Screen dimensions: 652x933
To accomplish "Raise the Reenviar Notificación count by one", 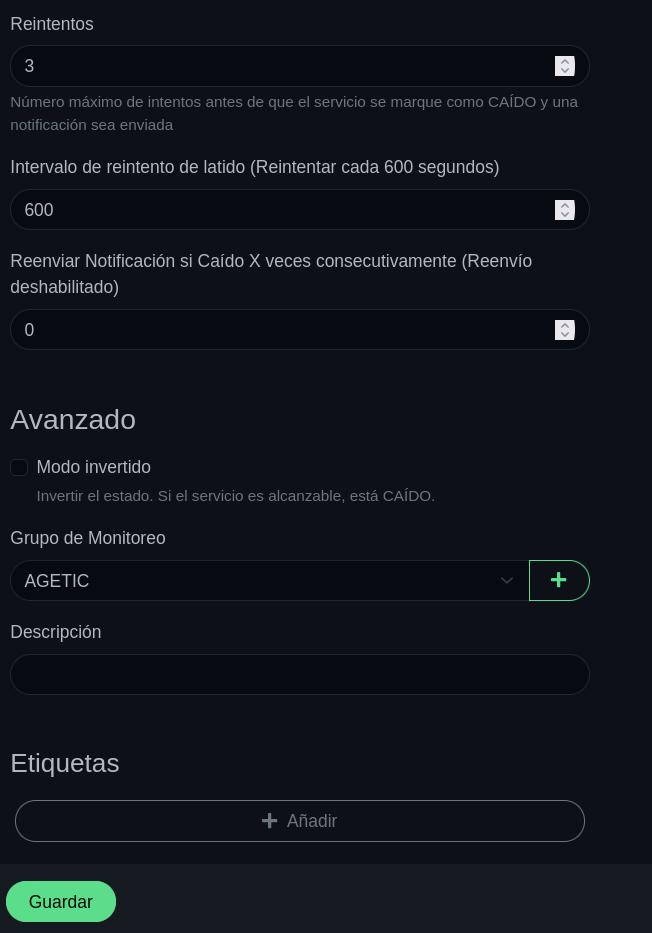I will tap(565, 325).
